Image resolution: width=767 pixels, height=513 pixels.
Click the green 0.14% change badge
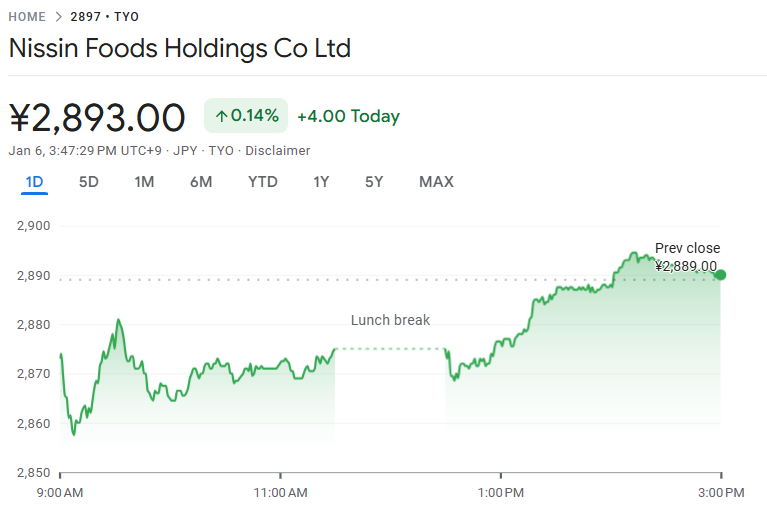[246, 116]
